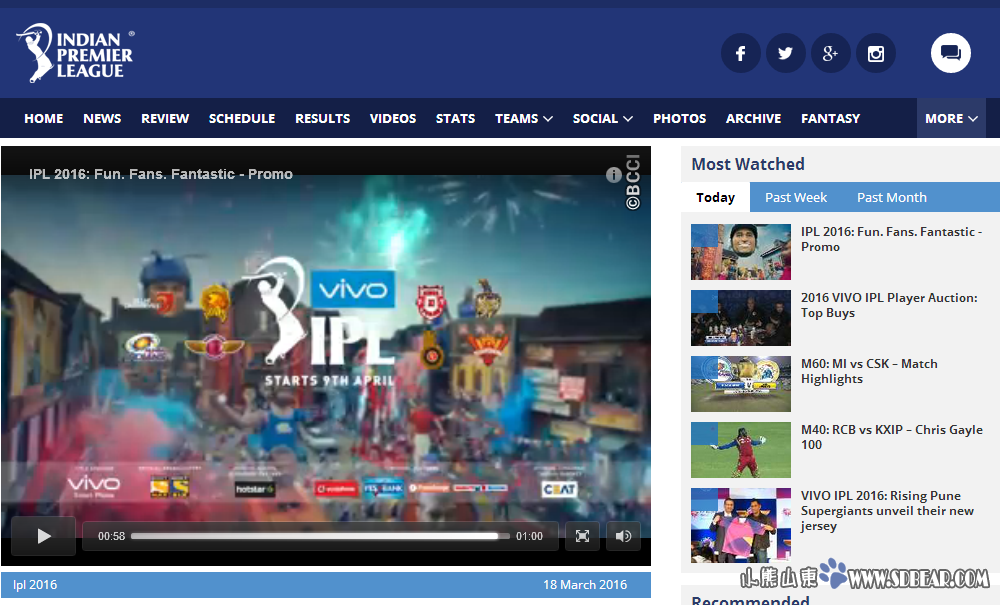This screenshot has width=1000, height=605.
Task: Click the 'Ipl 2016' tag below video
Action: coord(35,585)
